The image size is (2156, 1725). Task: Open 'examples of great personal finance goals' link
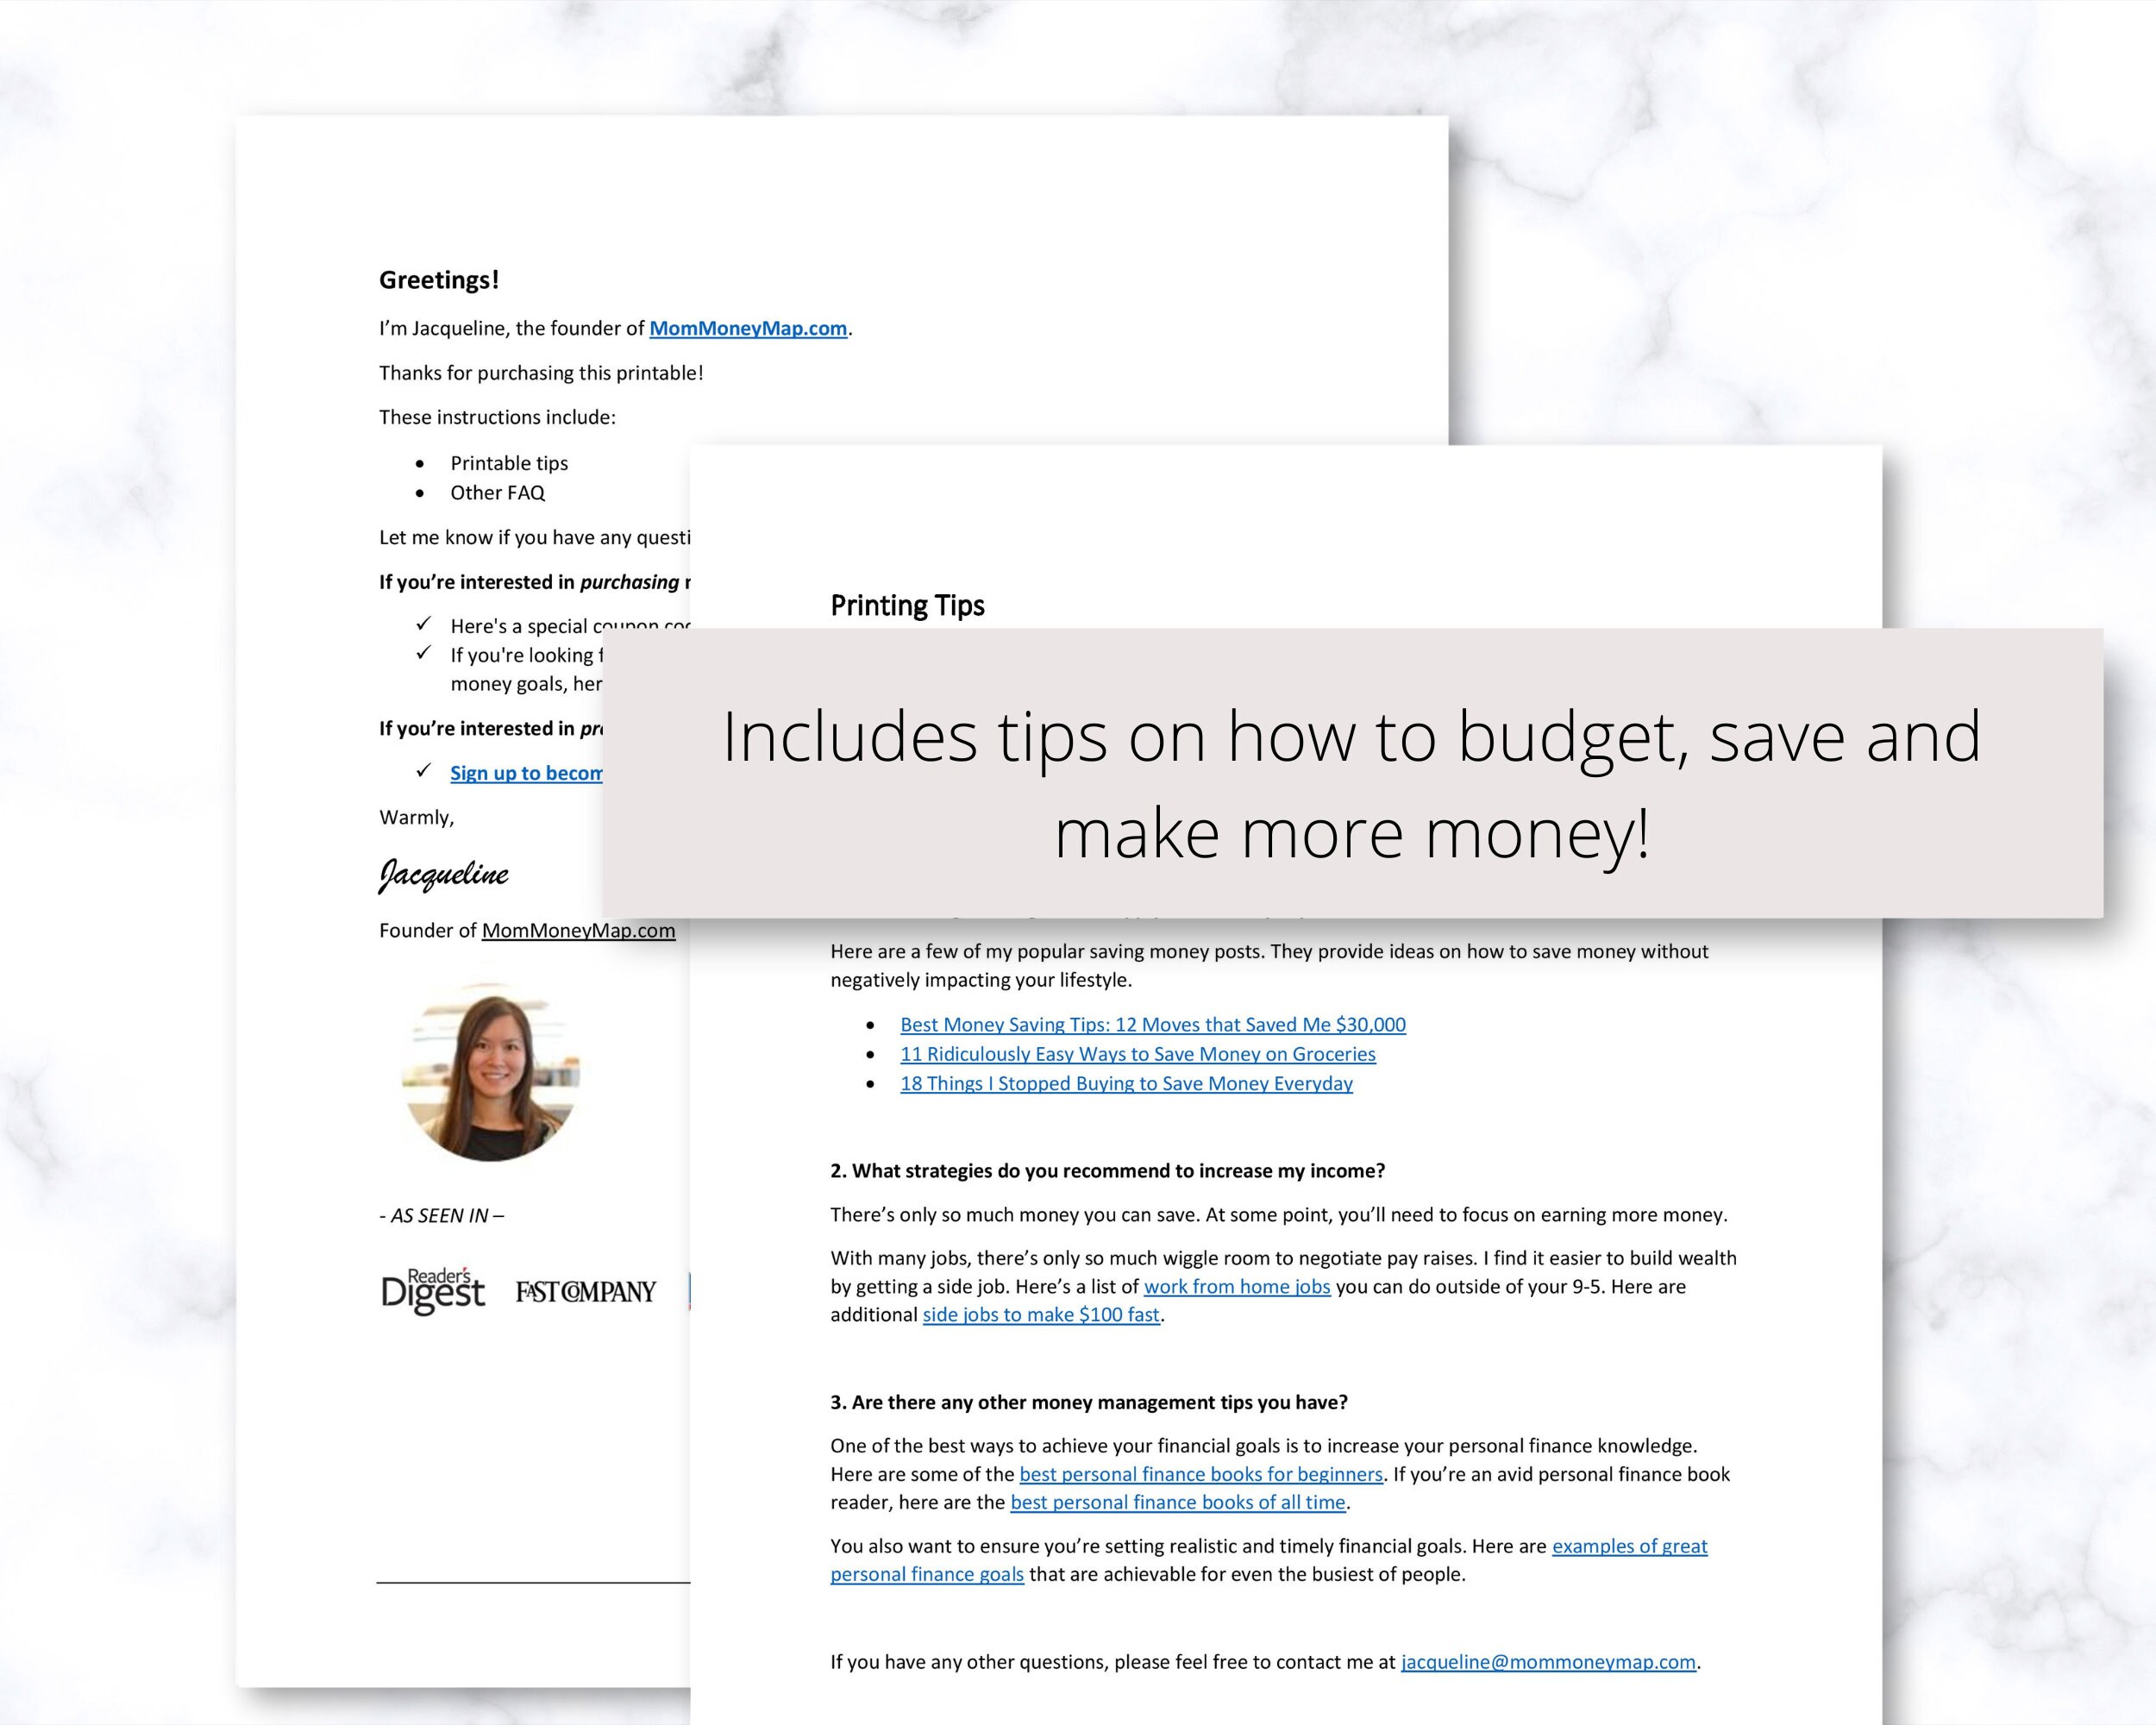coord(1630,1546)
